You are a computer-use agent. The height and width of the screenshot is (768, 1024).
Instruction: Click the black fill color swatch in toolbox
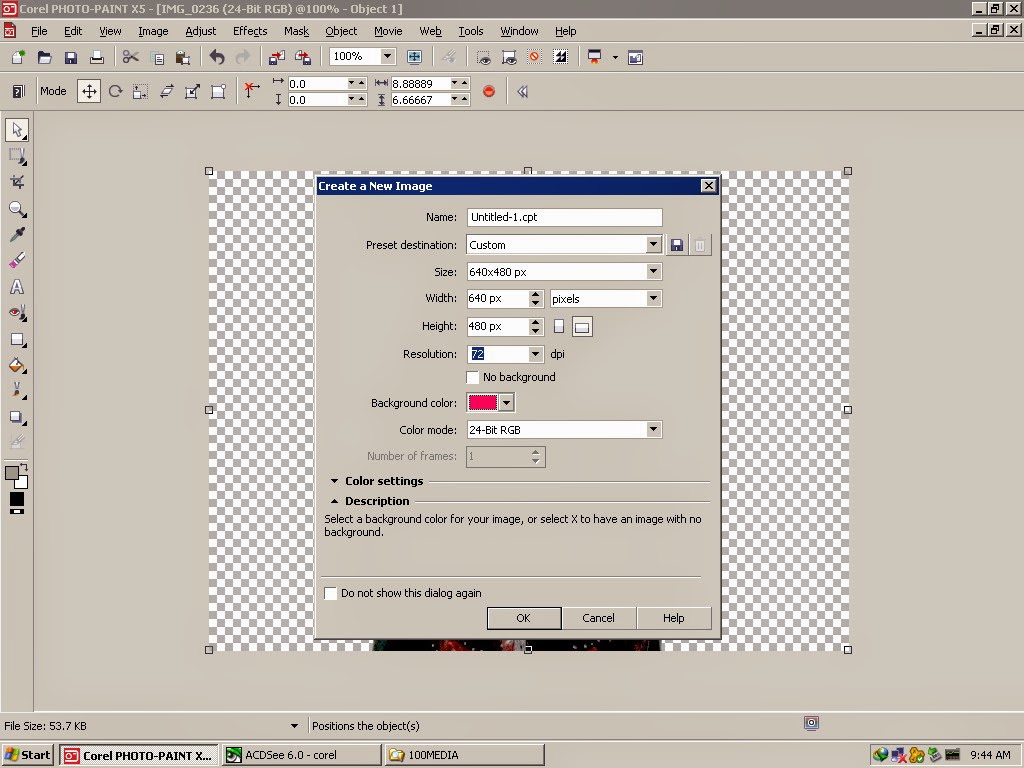pos(17,500)
